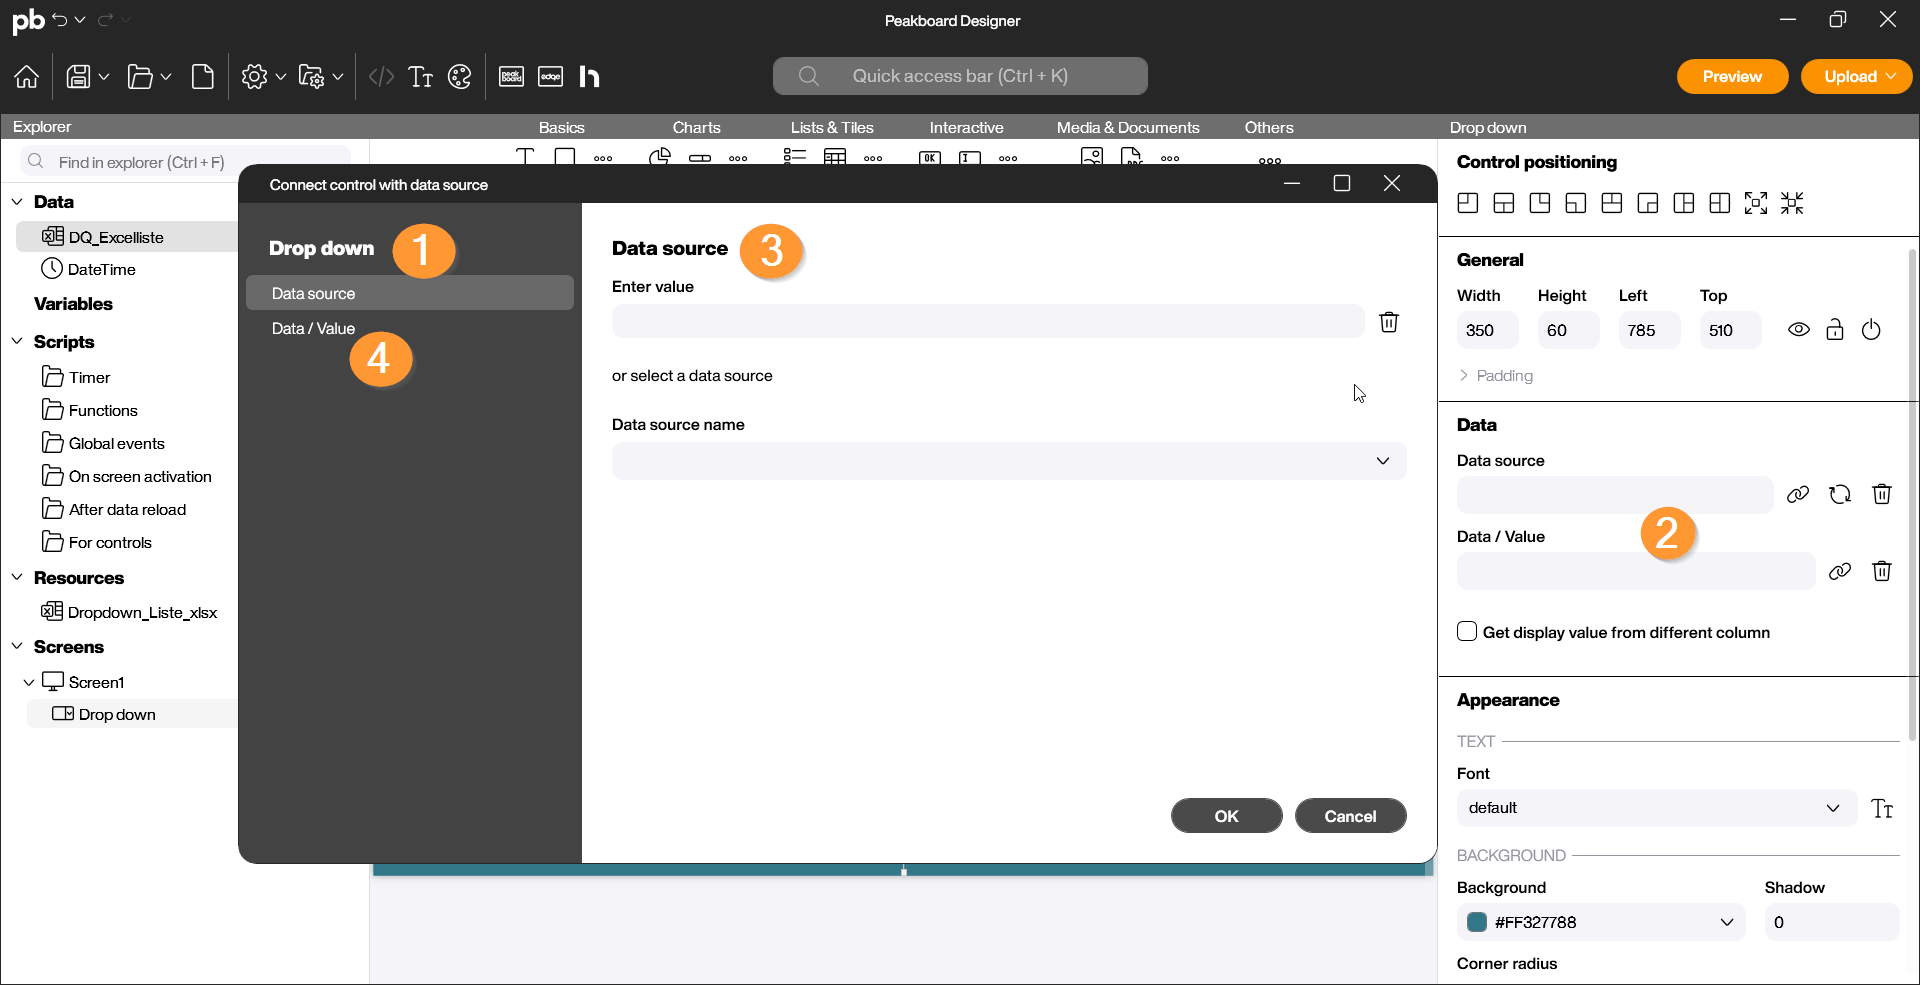The height and width of the screenshot is (985, 1920).
Task: Click the Home icon in the toolbar
Action: 27,77
